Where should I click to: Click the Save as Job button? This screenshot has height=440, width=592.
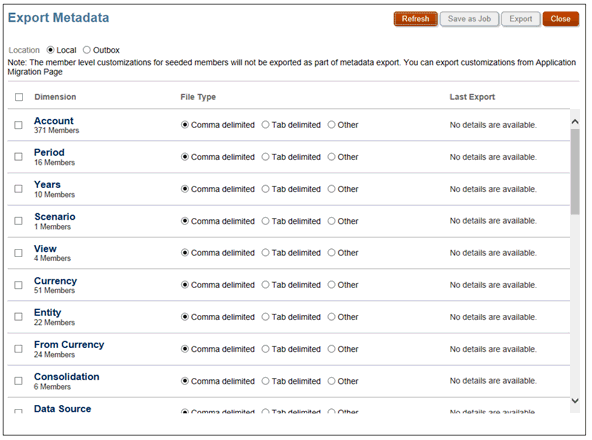[x=469, y=19]
